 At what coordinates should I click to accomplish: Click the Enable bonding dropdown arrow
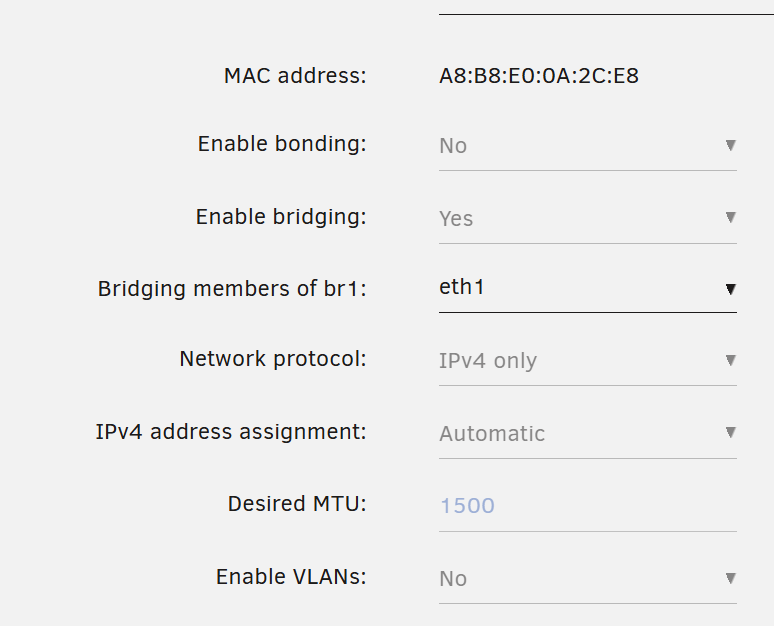731,145
